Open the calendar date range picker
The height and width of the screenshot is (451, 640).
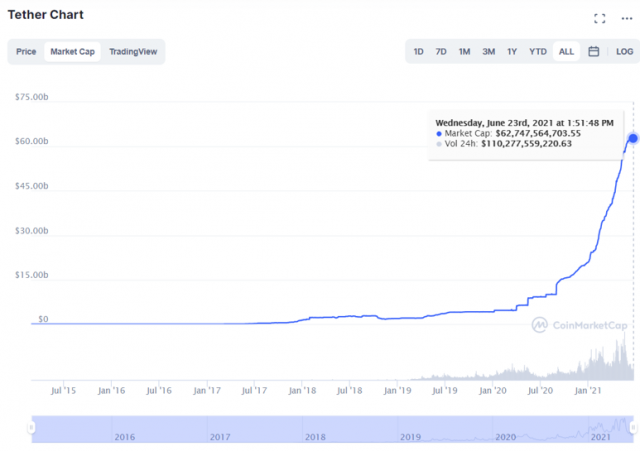coord(593,51)
